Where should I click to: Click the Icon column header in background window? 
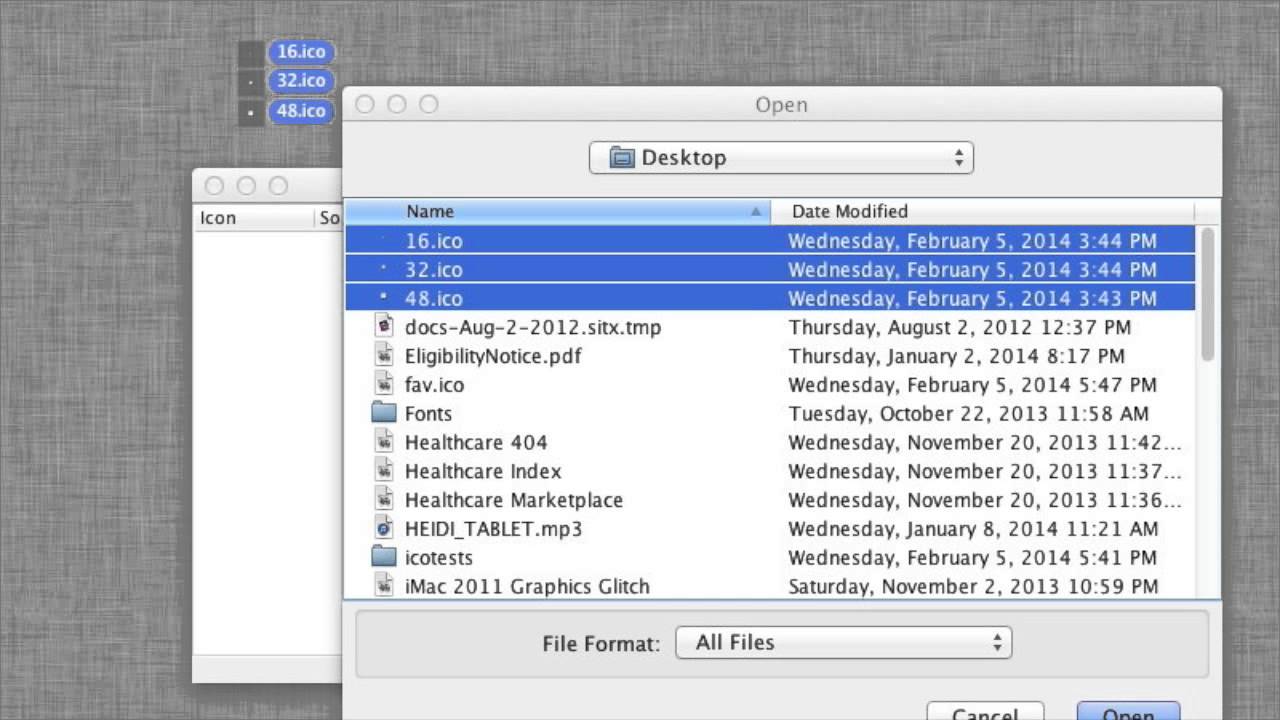coord(218,217)
